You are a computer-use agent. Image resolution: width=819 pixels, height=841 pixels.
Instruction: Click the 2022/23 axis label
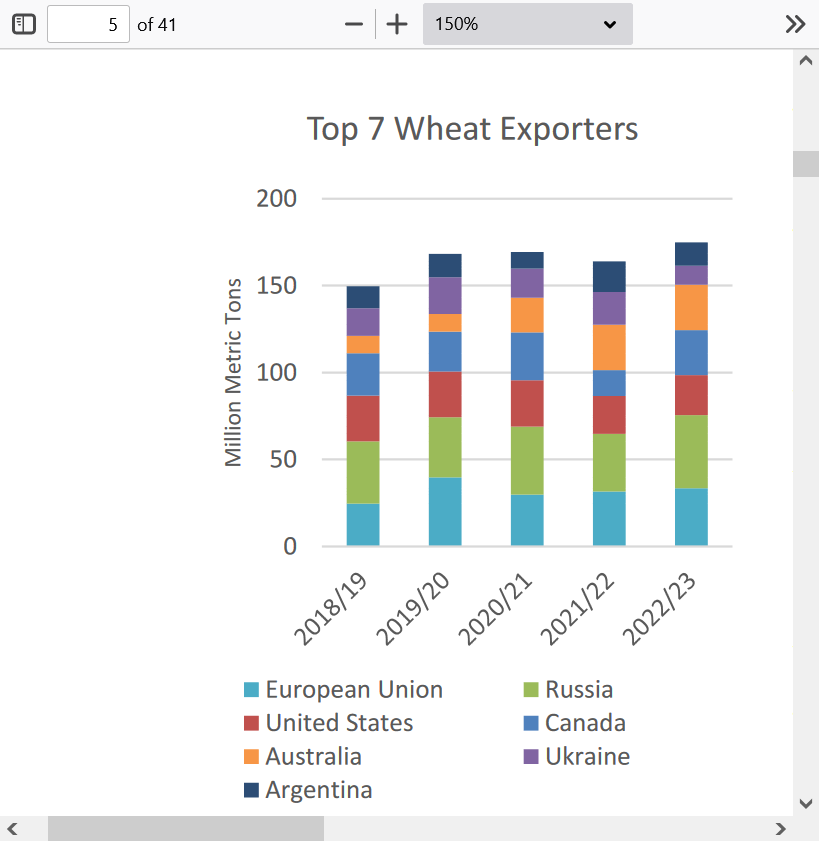[659, 609]
